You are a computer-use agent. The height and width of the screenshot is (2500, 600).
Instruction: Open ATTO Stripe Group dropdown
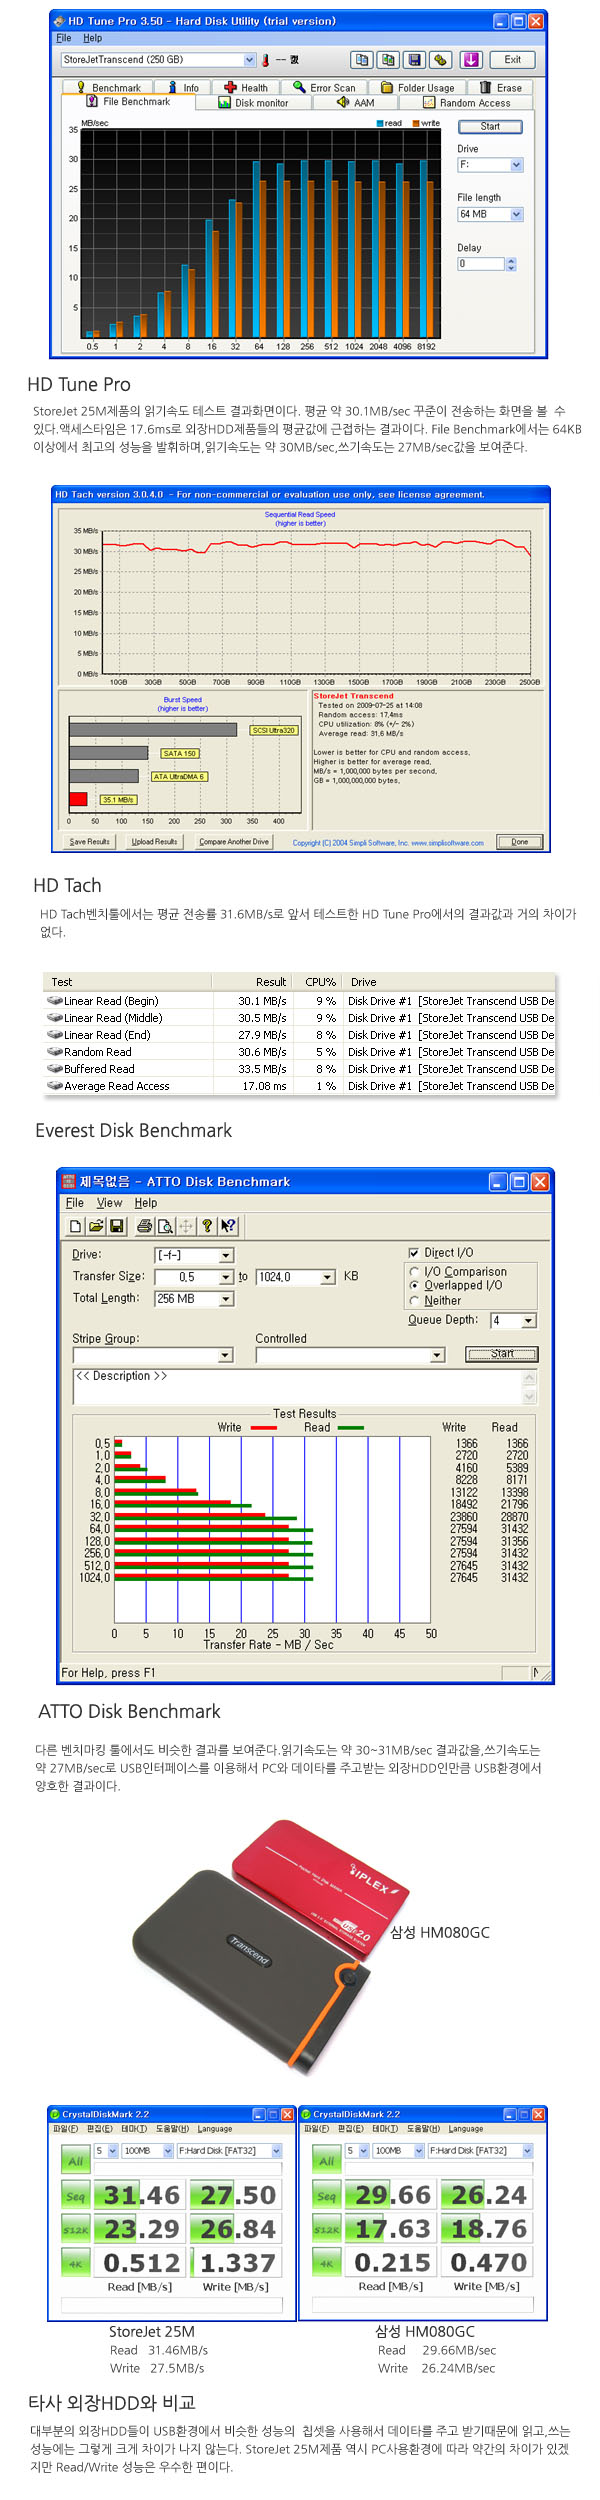[153, 1355]
